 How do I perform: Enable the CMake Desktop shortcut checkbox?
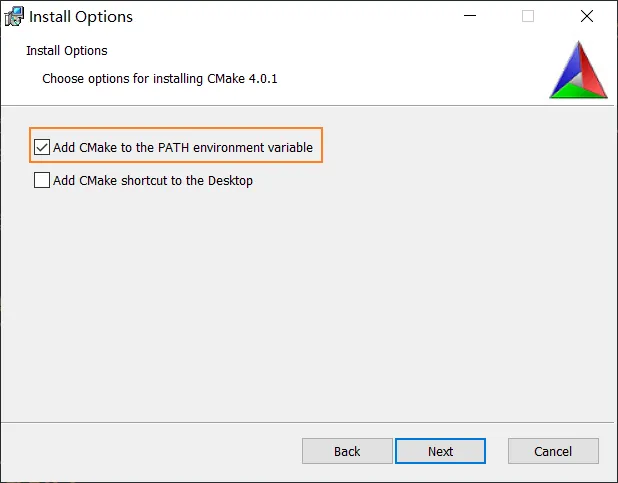pos(42,180)
